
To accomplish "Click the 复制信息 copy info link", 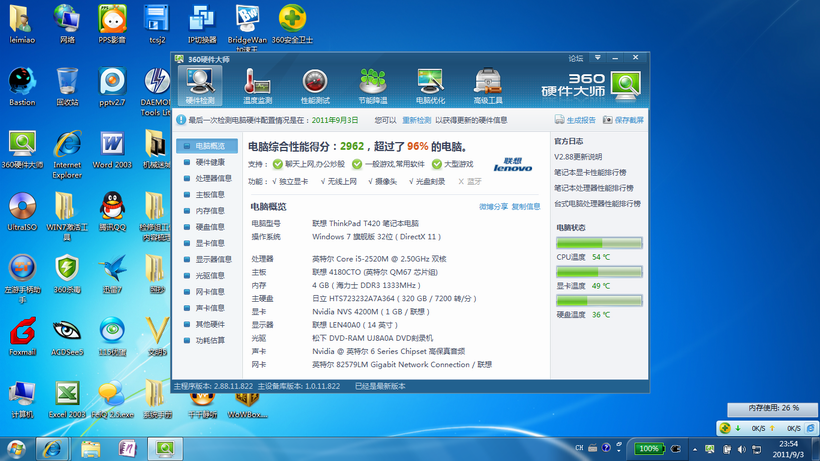I will coord(526,206).
